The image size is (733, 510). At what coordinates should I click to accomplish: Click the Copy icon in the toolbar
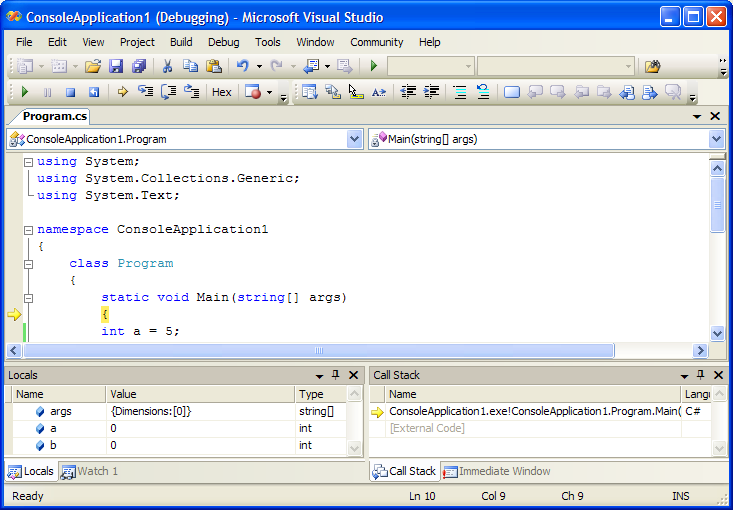190,66
